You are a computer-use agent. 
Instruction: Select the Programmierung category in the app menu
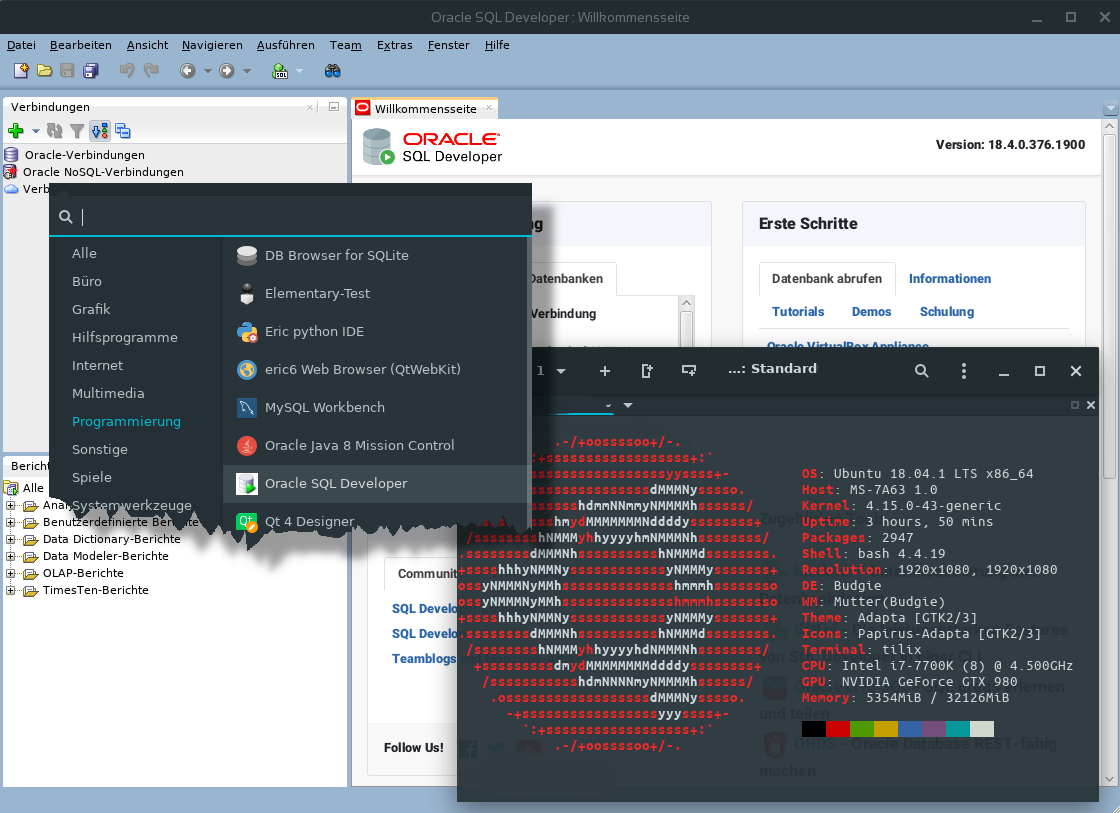click(126, 422)
